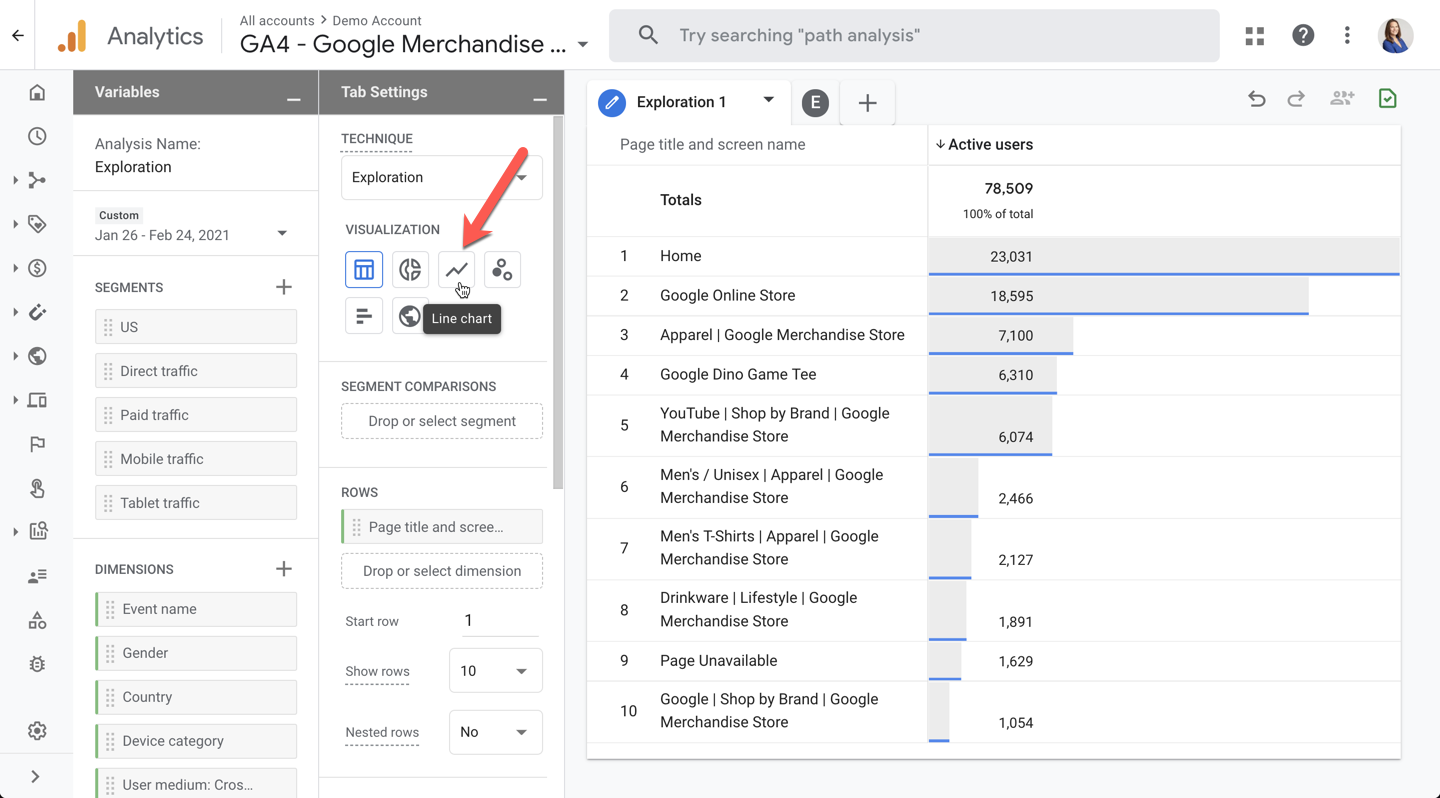Image resolution: width=1440 pixels, height=798 pixels.
Task: Select the Event name dimension
Action: click(x=196, y=609)
